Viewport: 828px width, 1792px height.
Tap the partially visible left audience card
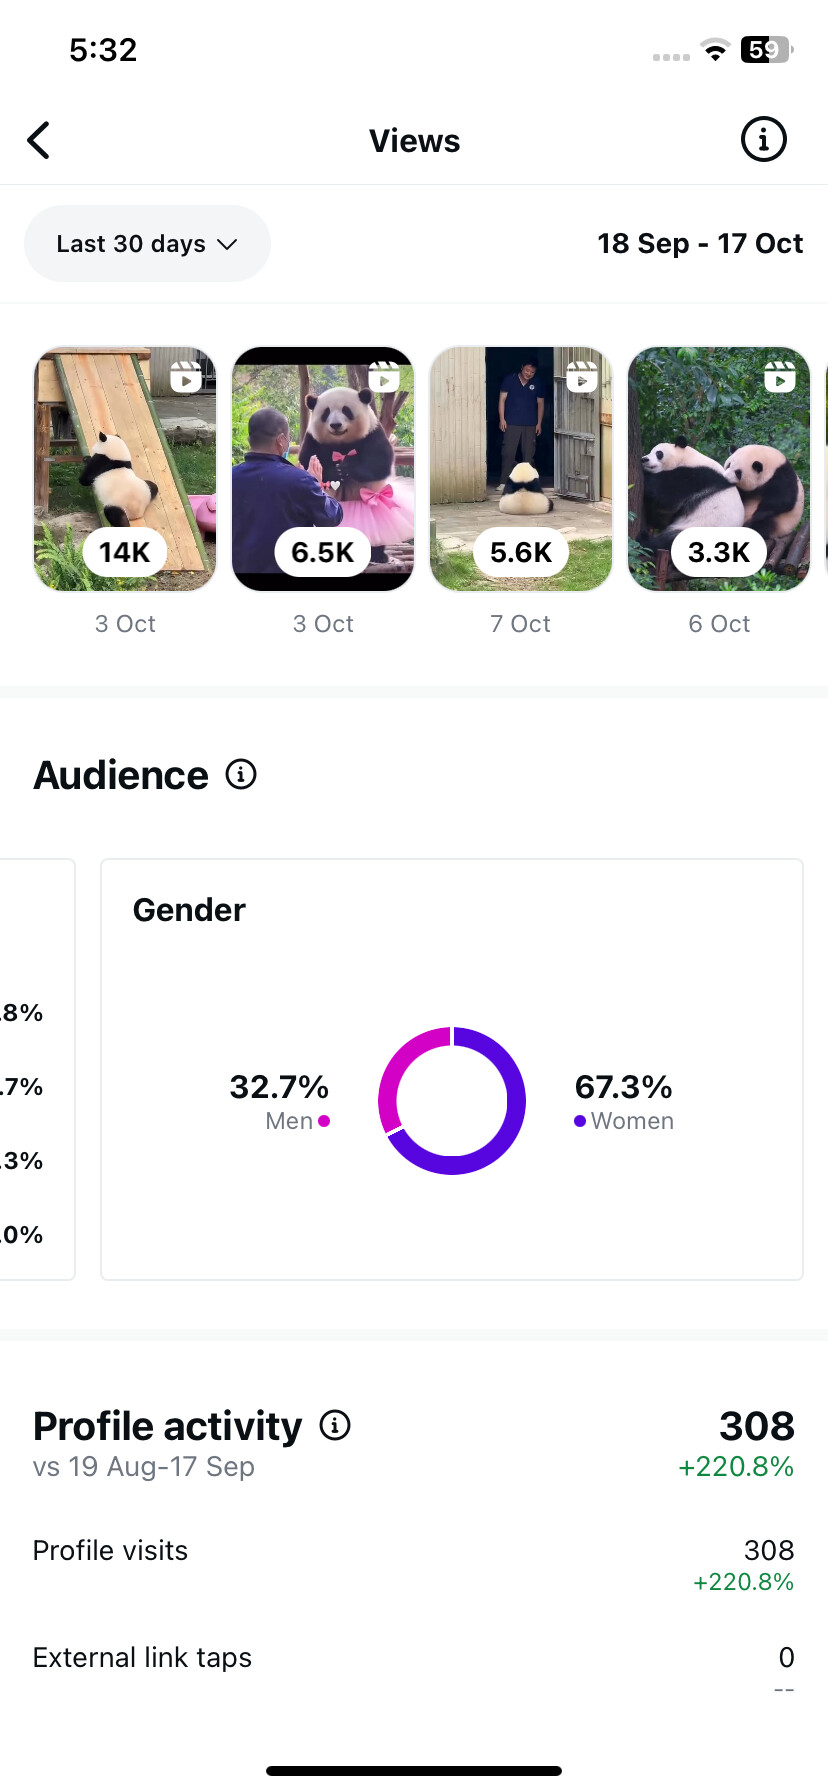click(36, 1069)
